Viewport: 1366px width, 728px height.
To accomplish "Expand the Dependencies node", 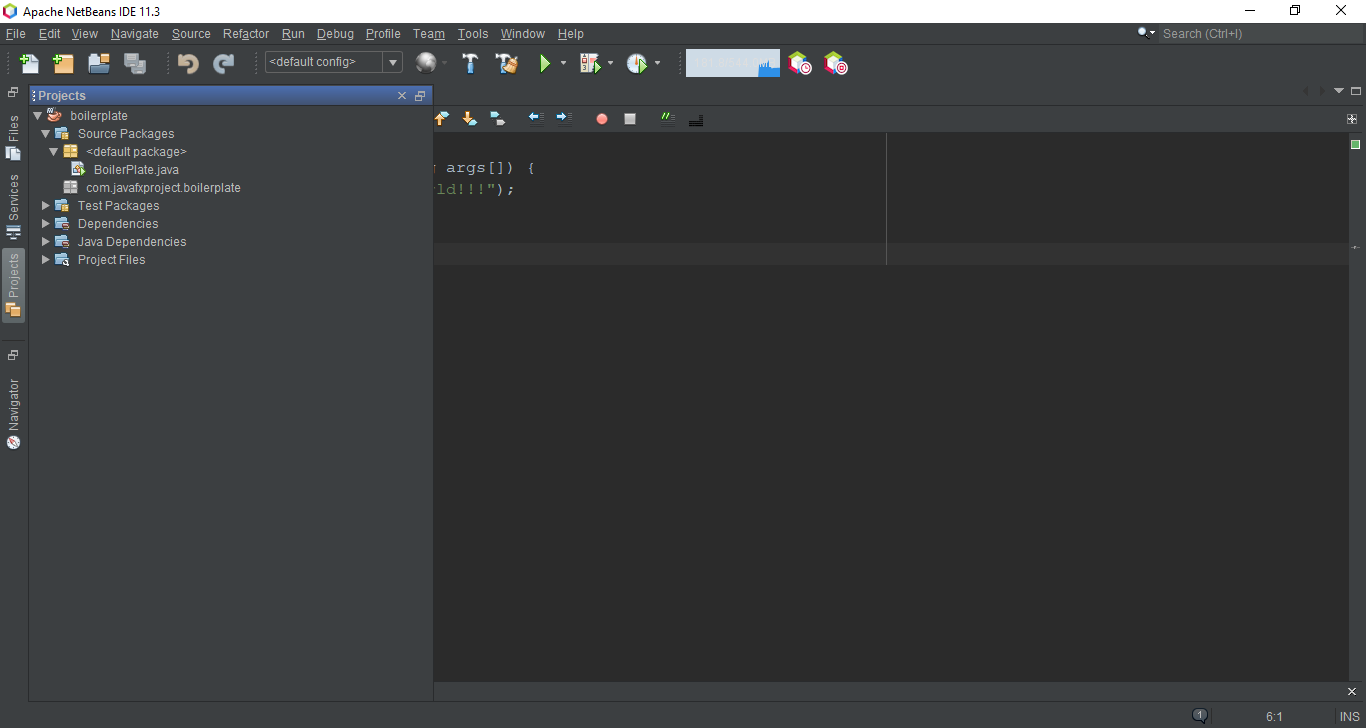I will pos(45,223).
